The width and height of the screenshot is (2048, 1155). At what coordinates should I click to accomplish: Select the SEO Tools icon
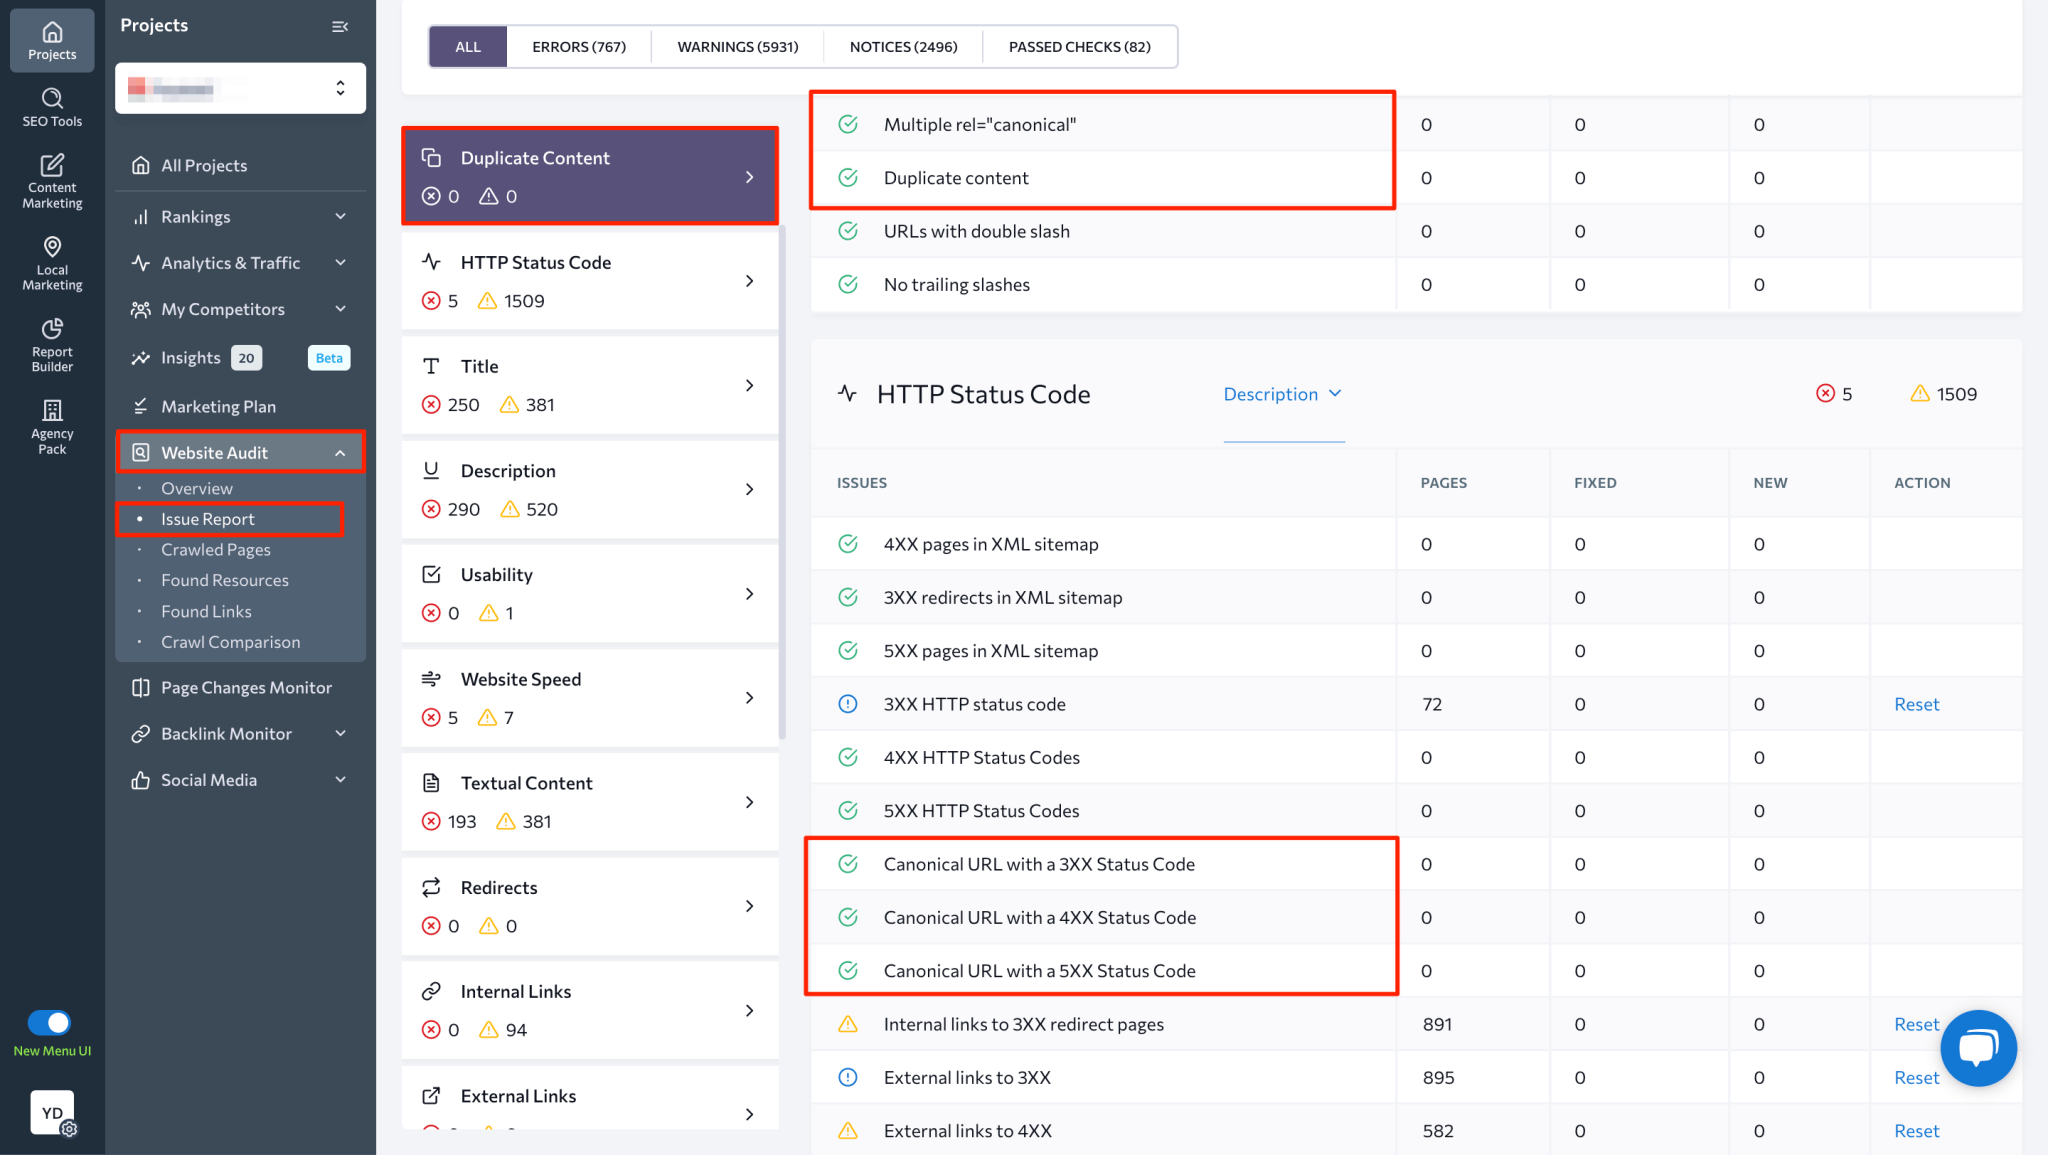pos(51,107)
